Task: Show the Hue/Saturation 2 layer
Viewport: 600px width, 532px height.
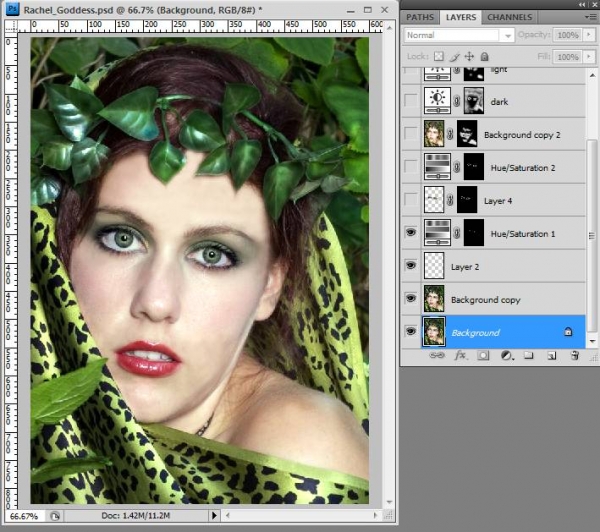Action: [411, 167]
